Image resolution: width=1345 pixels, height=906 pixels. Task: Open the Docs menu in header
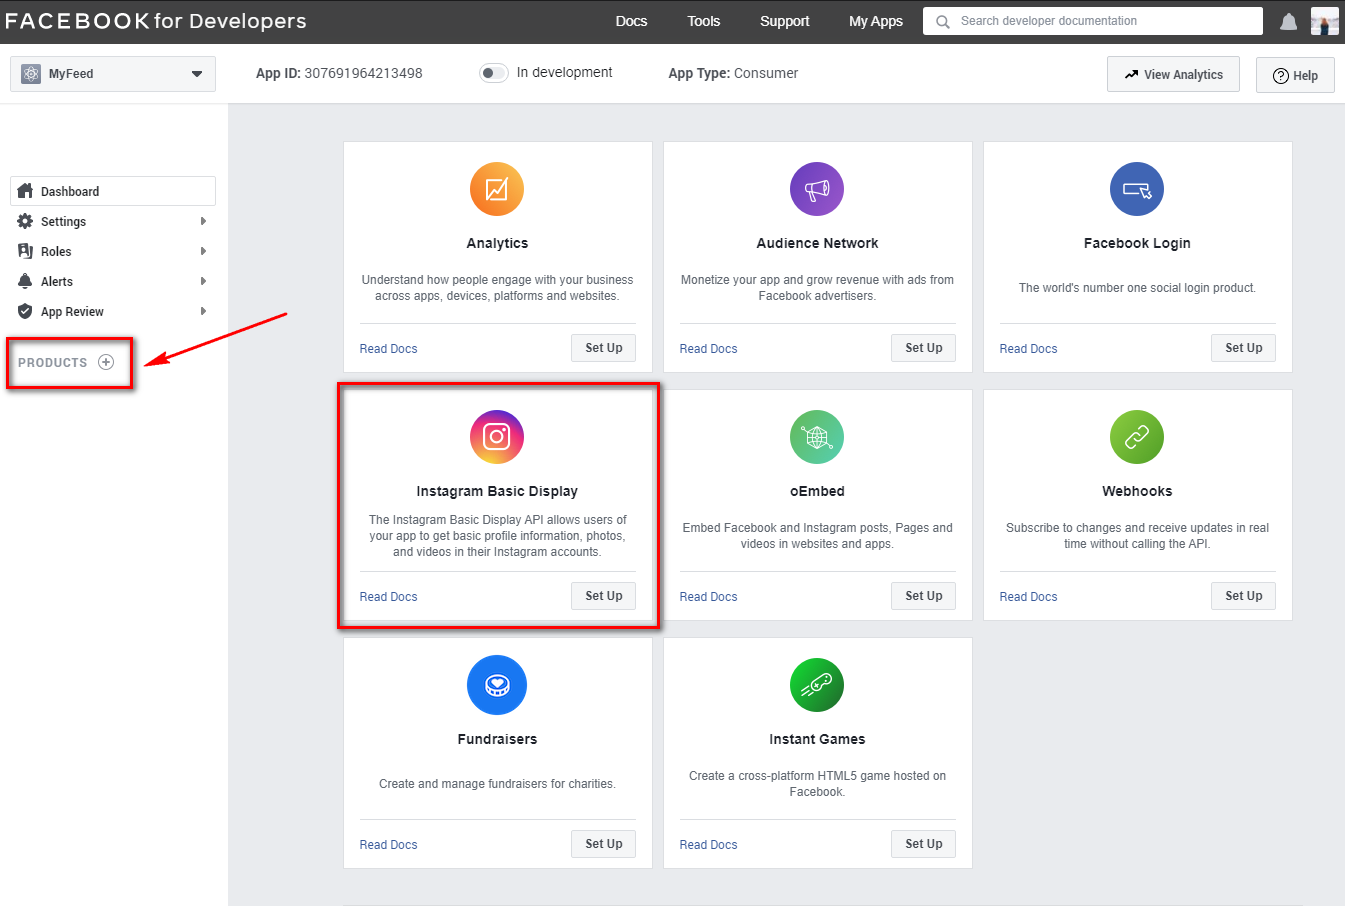[631, 21]
